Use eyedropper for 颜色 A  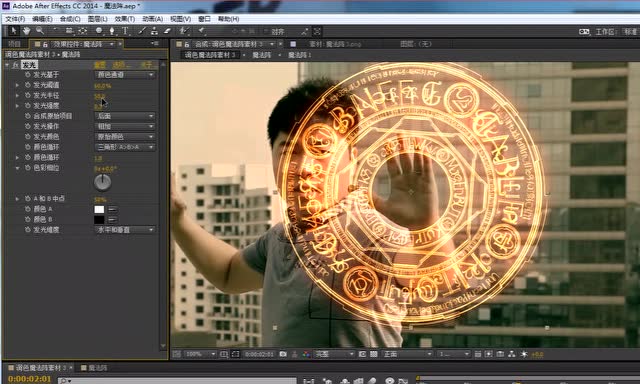112,209
